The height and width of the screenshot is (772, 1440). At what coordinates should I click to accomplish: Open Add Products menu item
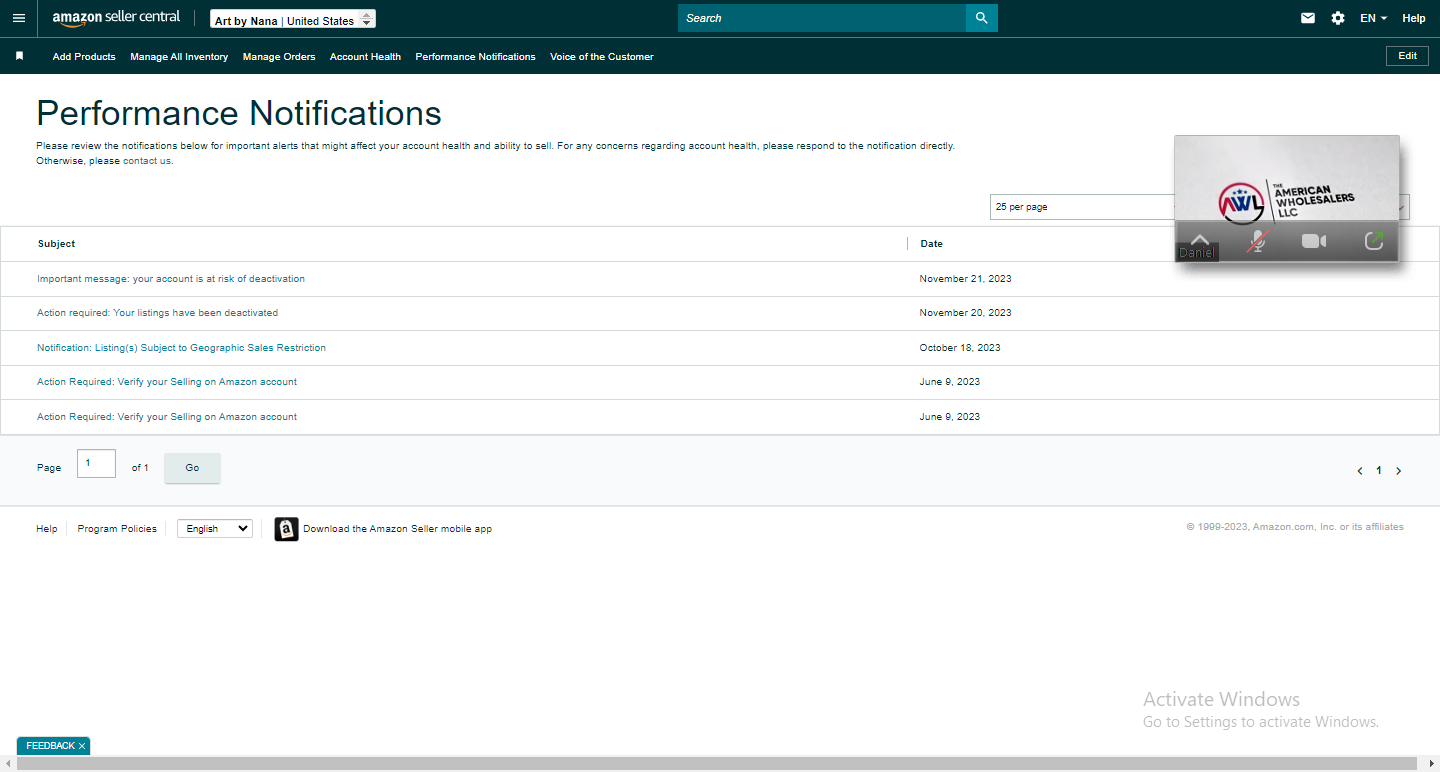(84, 57)
